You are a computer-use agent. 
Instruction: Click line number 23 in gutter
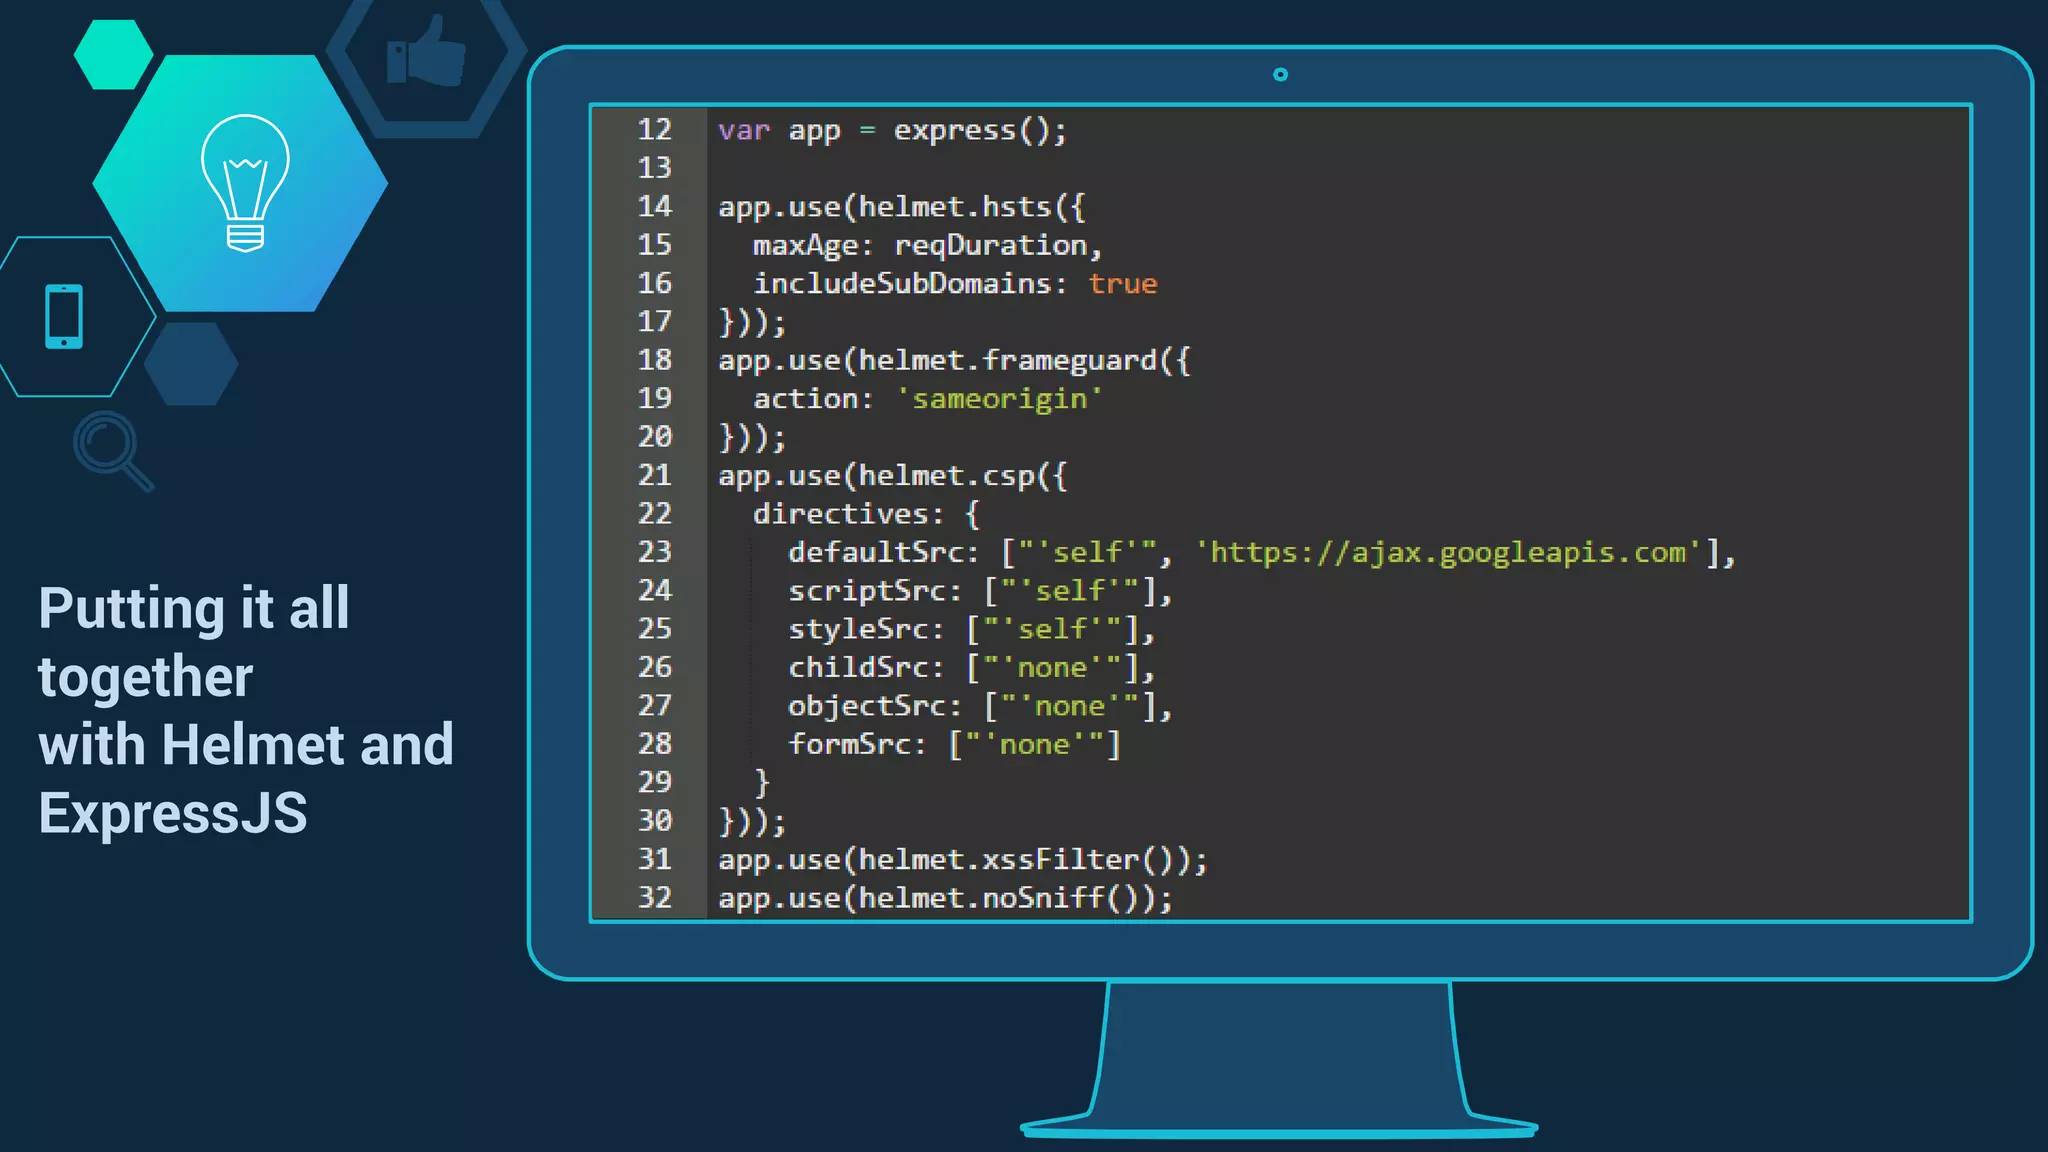pos(655,552)
